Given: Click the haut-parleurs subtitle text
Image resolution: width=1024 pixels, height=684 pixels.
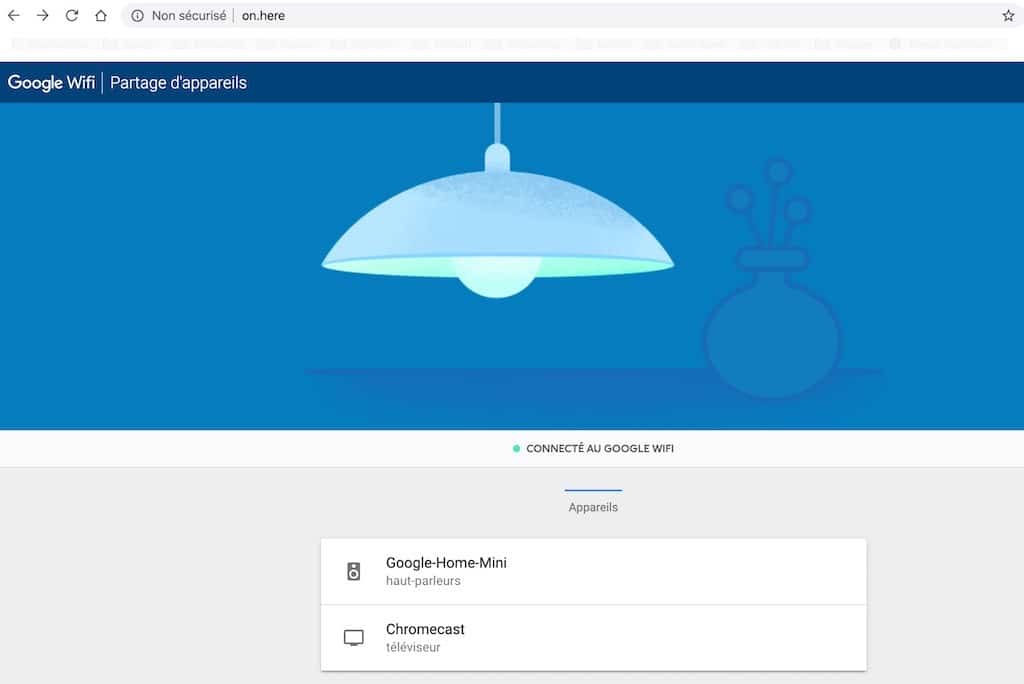Looking at the screenshot, I should click(x=423, y=581).
